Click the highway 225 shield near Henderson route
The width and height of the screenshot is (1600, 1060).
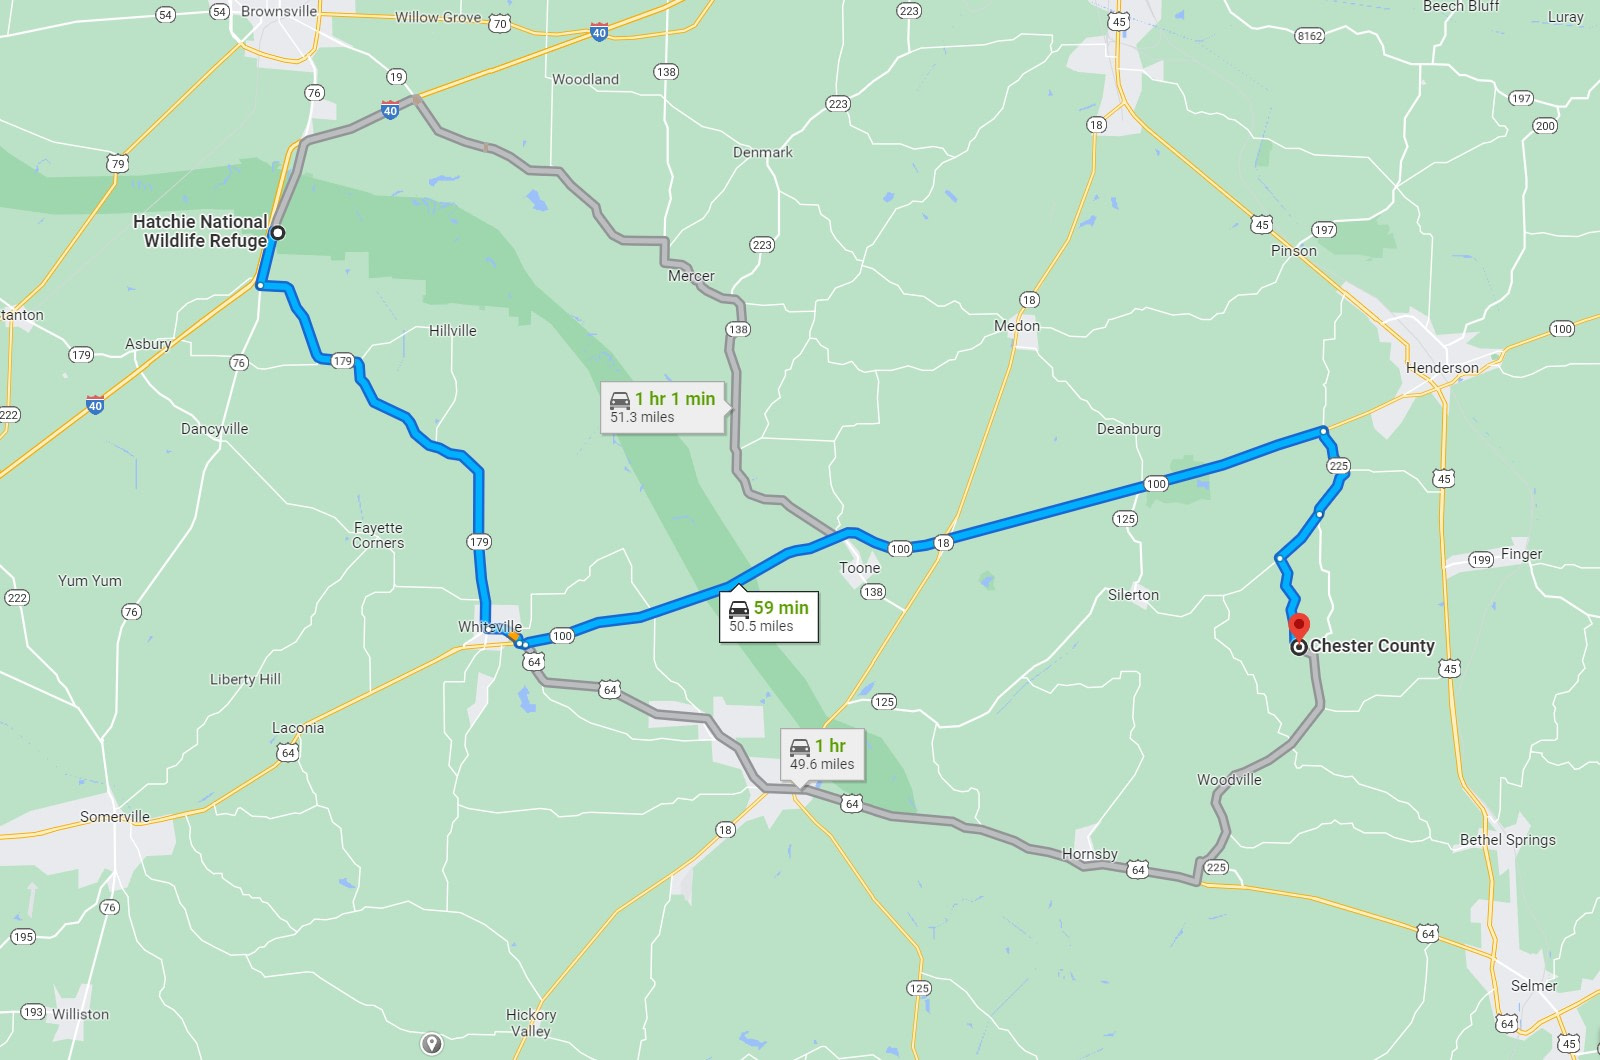pos(1338,466)
